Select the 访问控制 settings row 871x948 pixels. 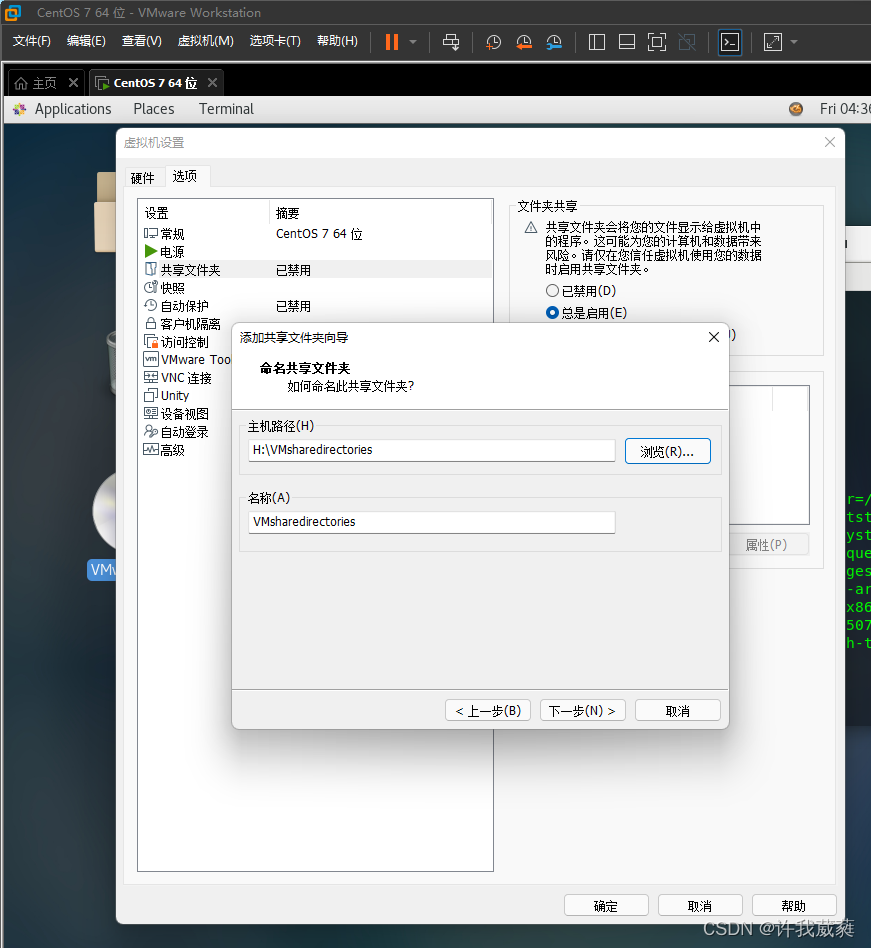click(x=186, y=342)
